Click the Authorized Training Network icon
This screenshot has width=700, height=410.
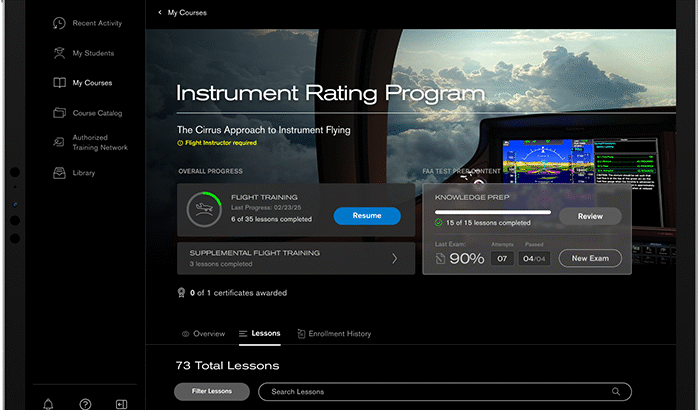59,142
